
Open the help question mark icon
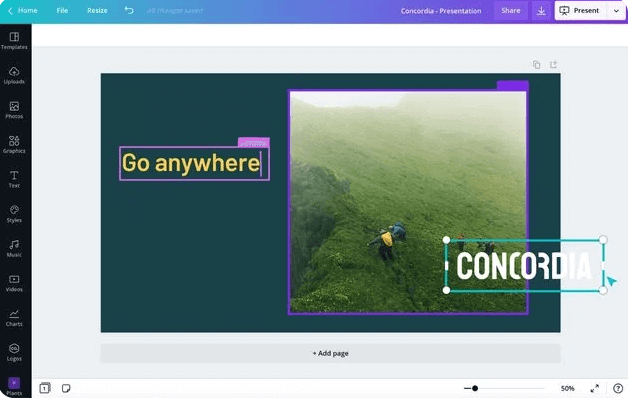[618, 388]
